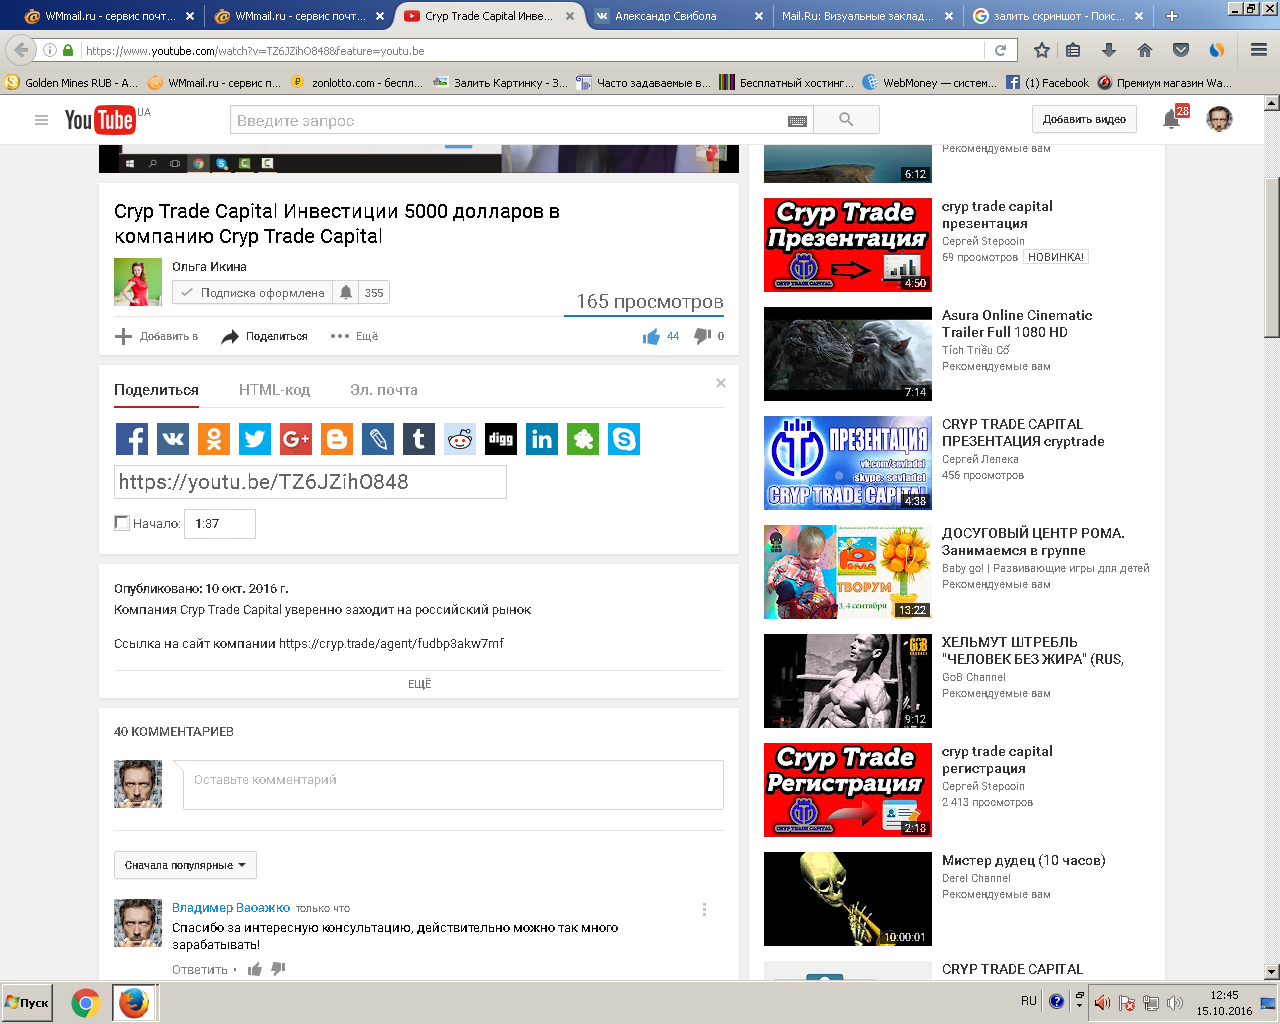
Task: Open the on-screen keyboard in search box
Action: pyautogui.click(x=797, y=121)
